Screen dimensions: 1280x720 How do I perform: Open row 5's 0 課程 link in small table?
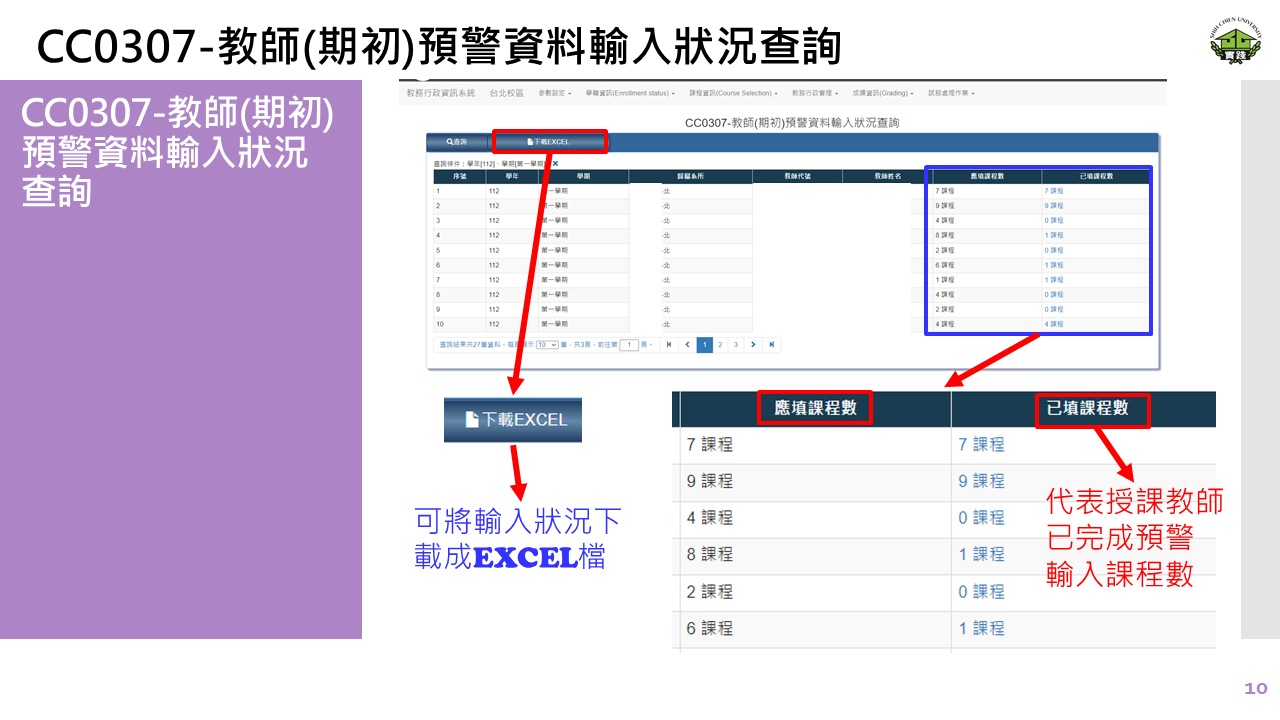[1054, 250]
